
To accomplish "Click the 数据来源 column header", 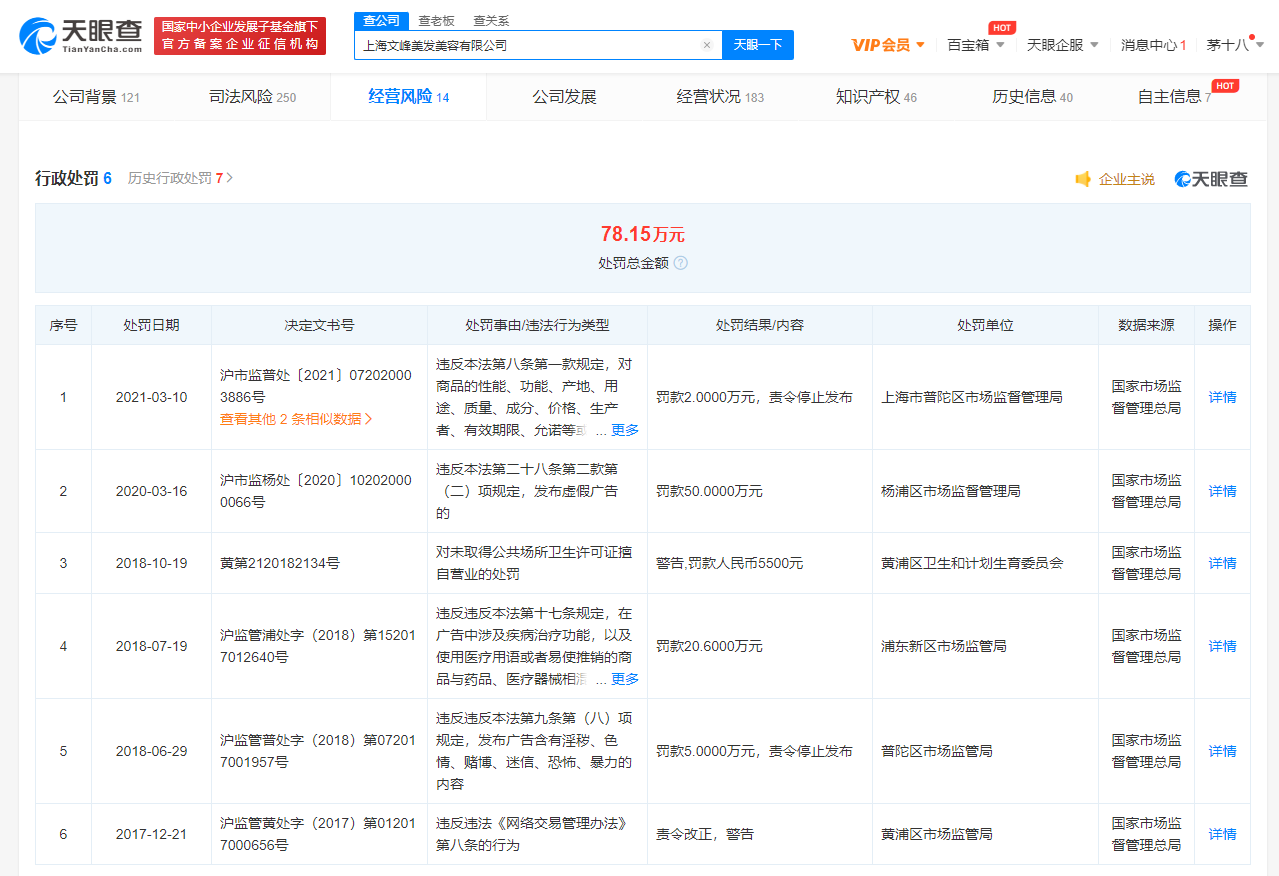I will coord(1146,325).
